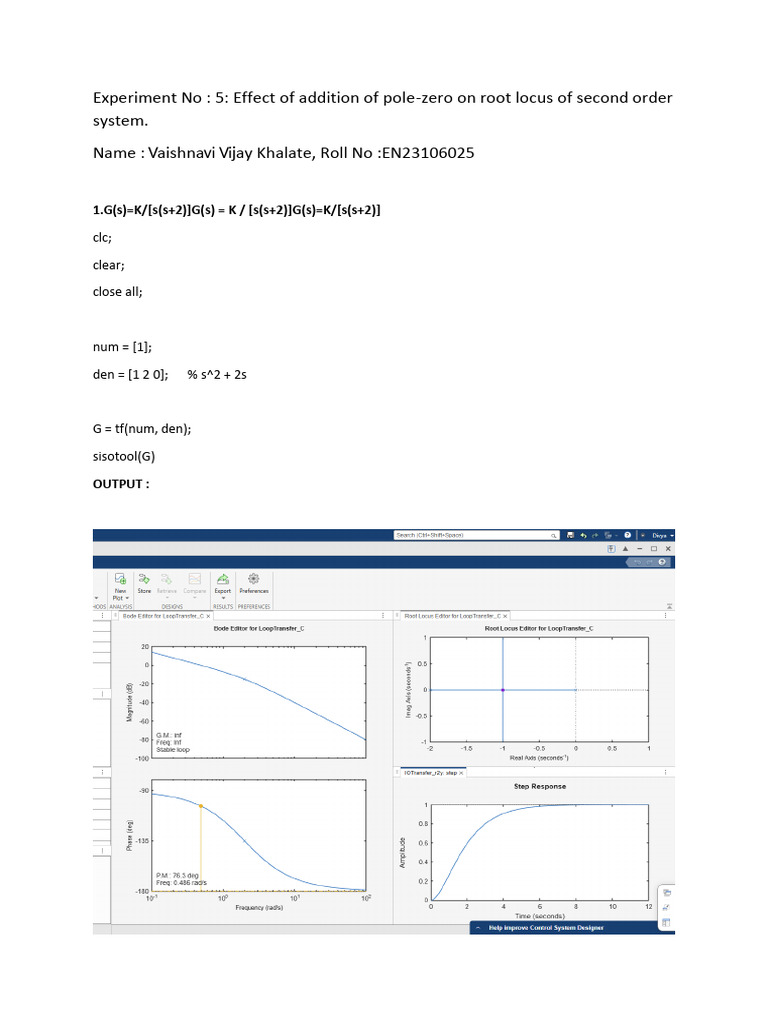Click the orange phase margin marker on phase plot
The height and width of the screenshot is (1024, 768).
coord(200,807)
